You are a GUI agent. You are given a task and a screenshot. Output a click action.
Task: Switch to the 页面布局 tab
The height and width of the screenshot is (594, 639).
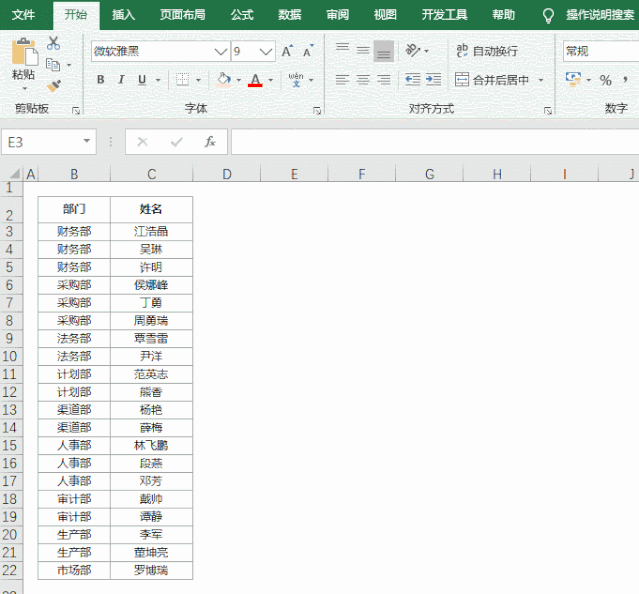(x=183, y=15)
